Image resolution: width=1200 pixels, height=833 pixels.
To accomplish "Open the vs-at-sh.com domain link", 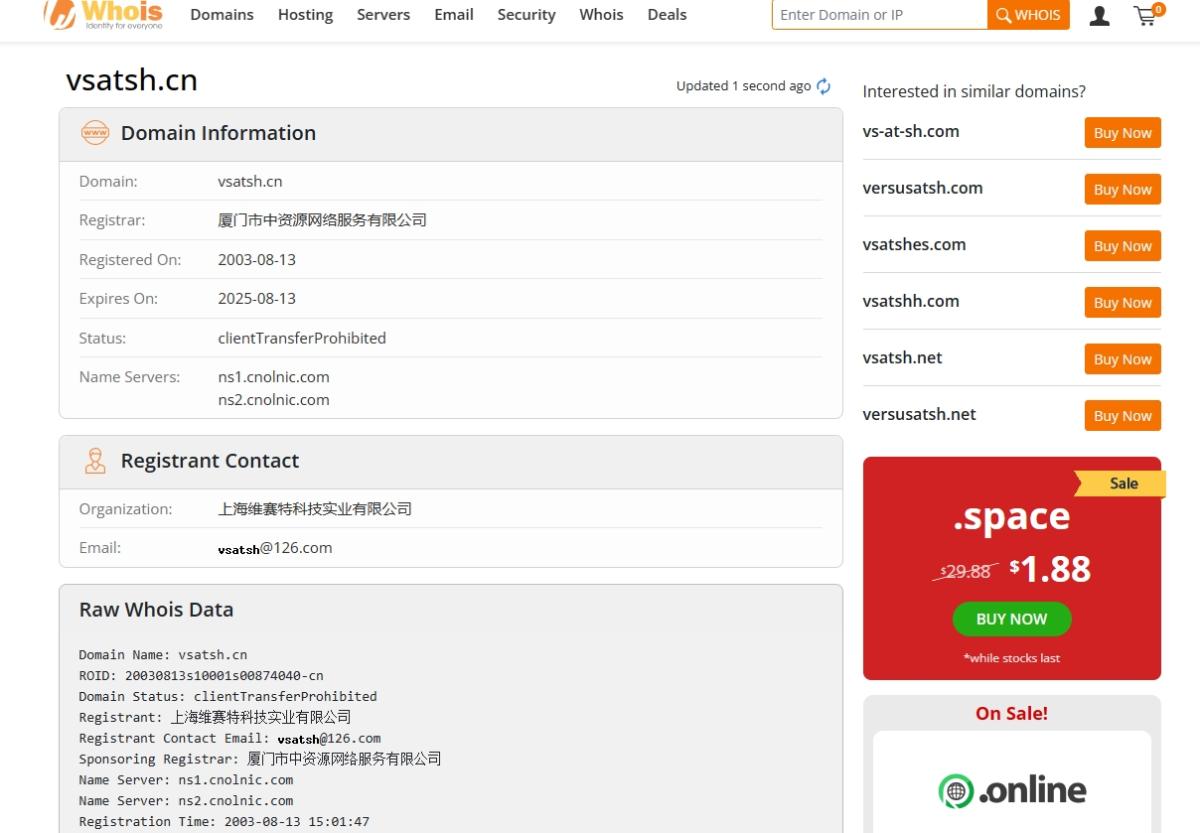I will point(910,131).
